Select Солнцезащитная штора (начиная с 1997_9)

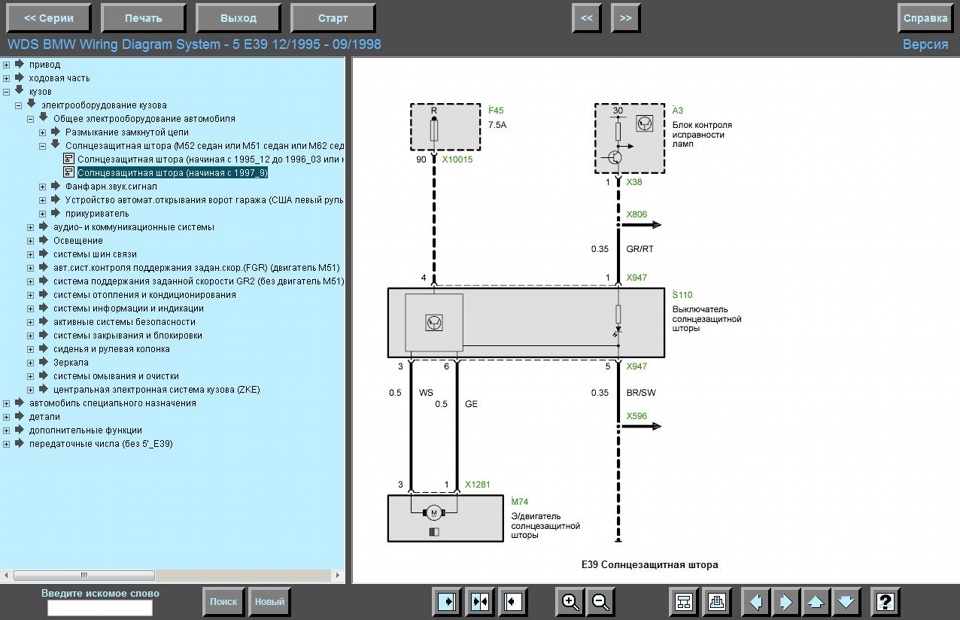[173, 173]
